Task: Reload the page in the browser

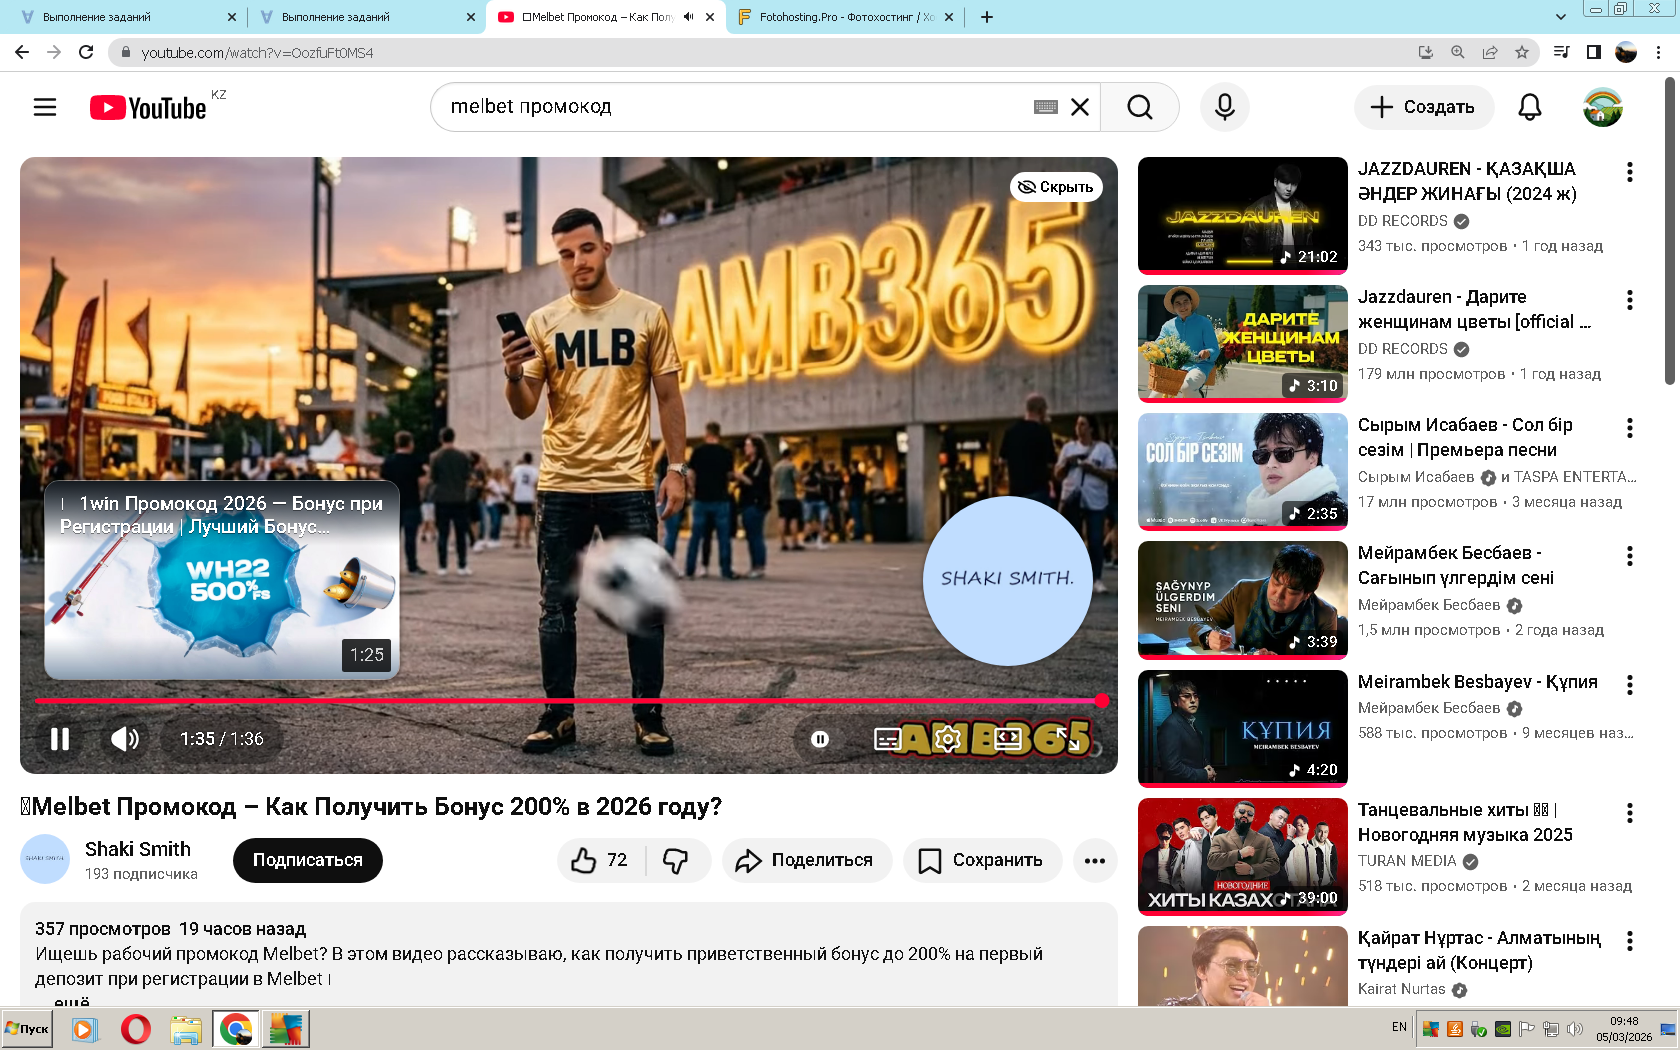Action: click(x=86, y=52)
